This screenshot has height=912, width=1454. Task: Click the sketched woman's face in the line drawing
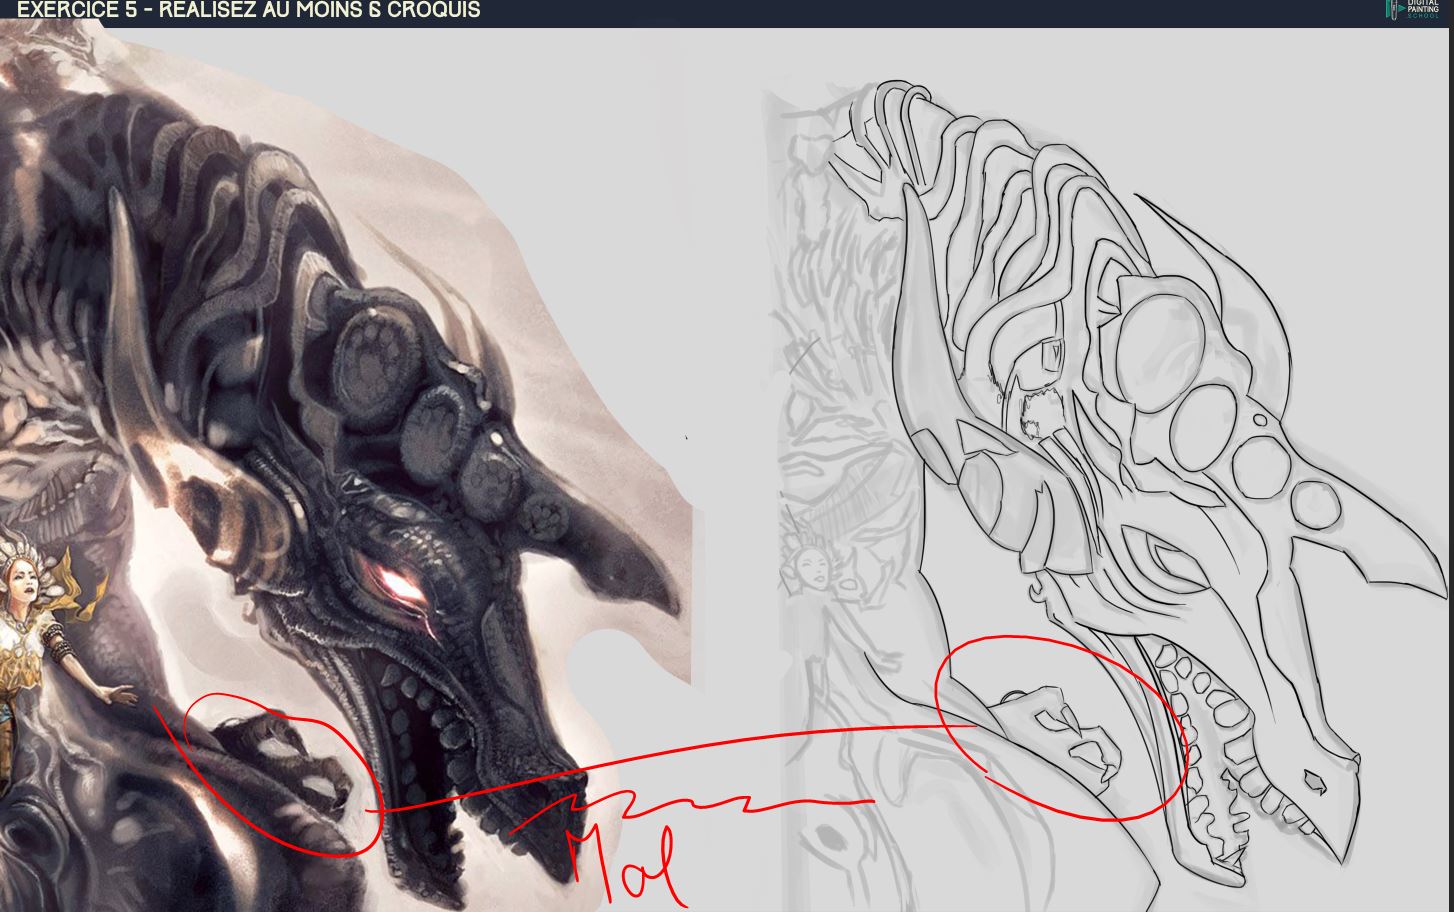812,572
